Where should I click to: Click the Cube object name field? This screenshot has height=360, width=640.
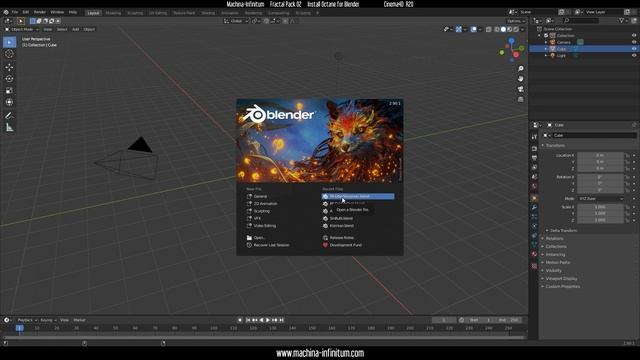click(x=594, y=135)
